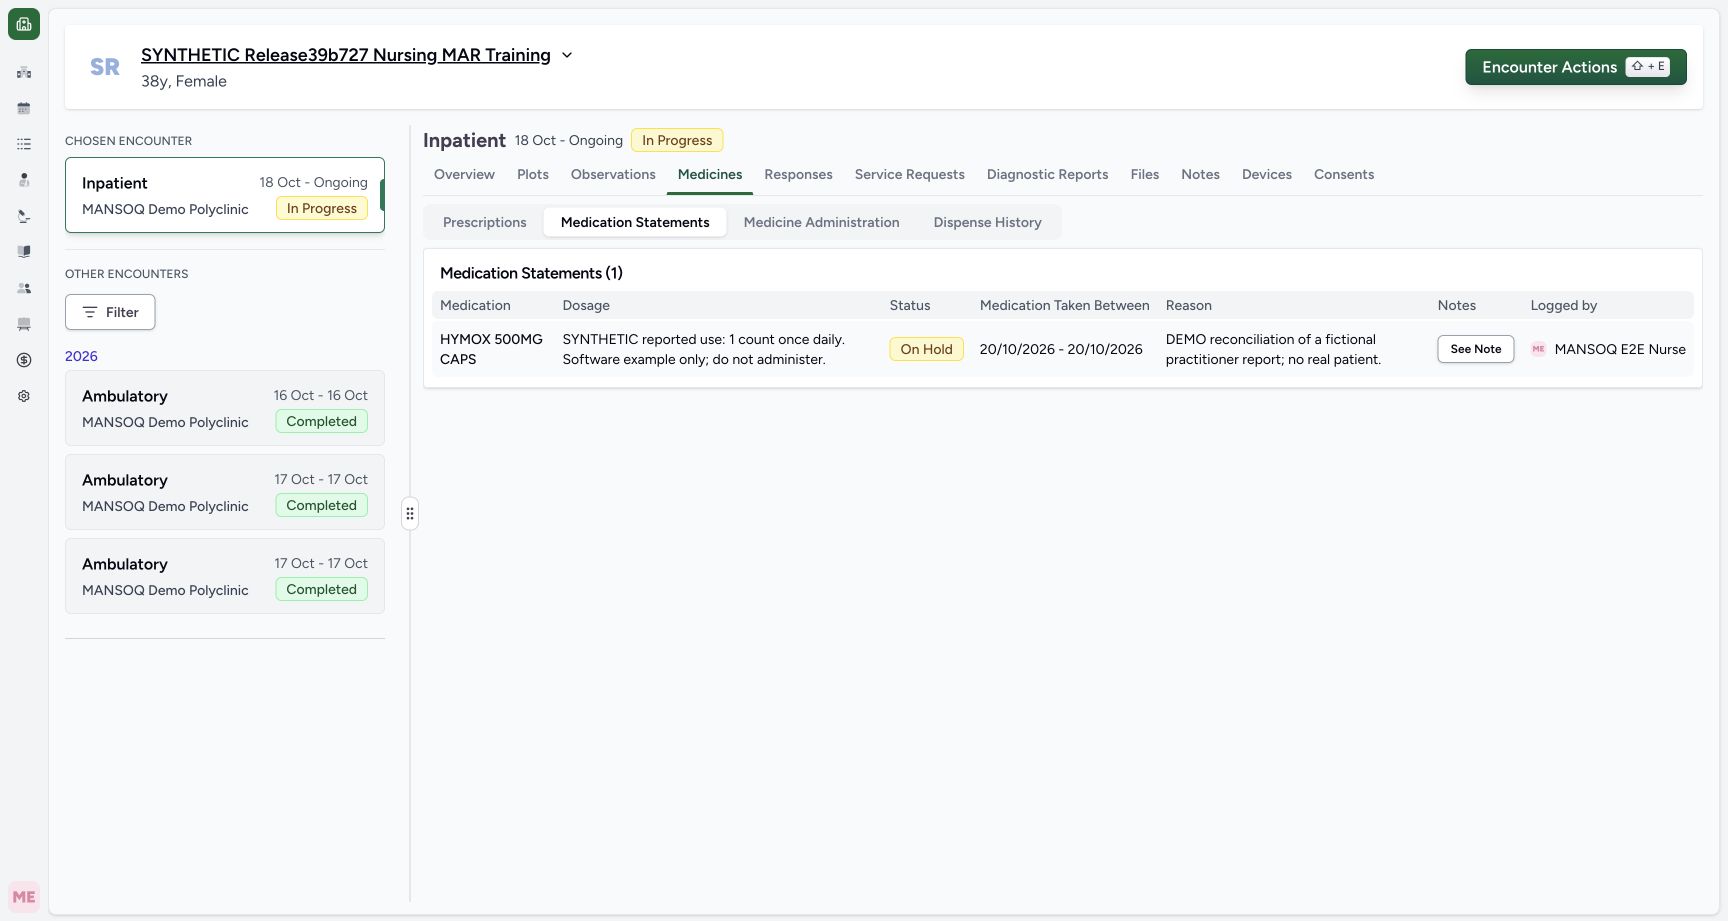Open the facility building sidebar icon
Screen dimensions: 1728x921
click(24, 72)
